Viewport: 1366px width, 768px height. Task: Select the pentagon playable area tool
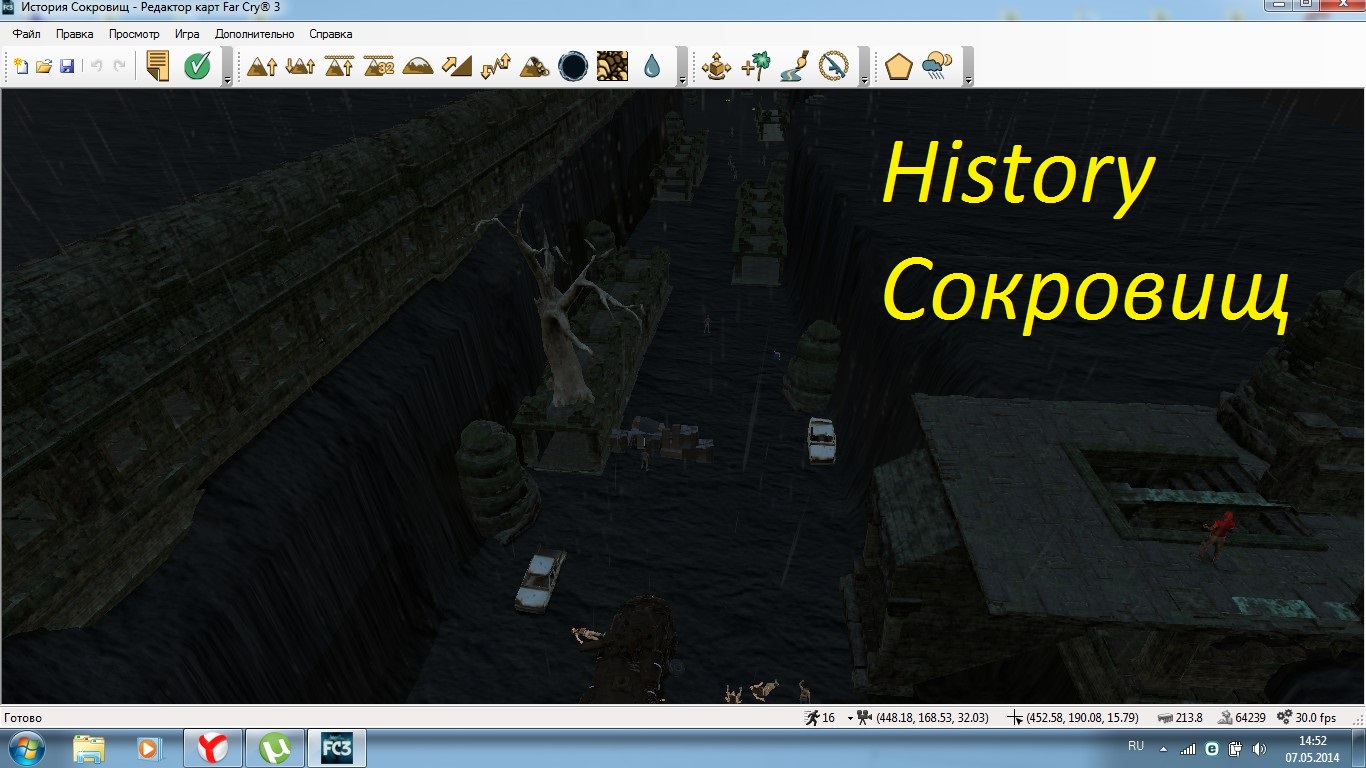898,66
